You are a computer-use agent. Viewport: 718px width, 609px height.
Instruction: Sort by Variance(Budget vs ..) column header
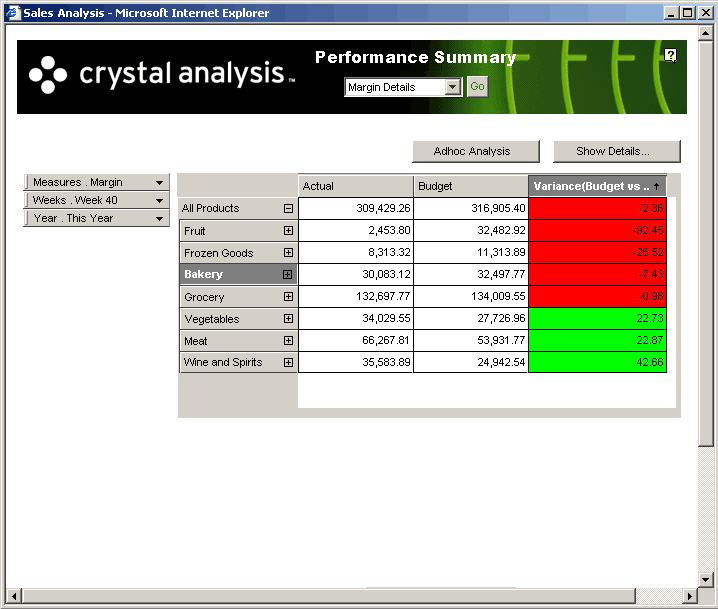click(597, 186)
